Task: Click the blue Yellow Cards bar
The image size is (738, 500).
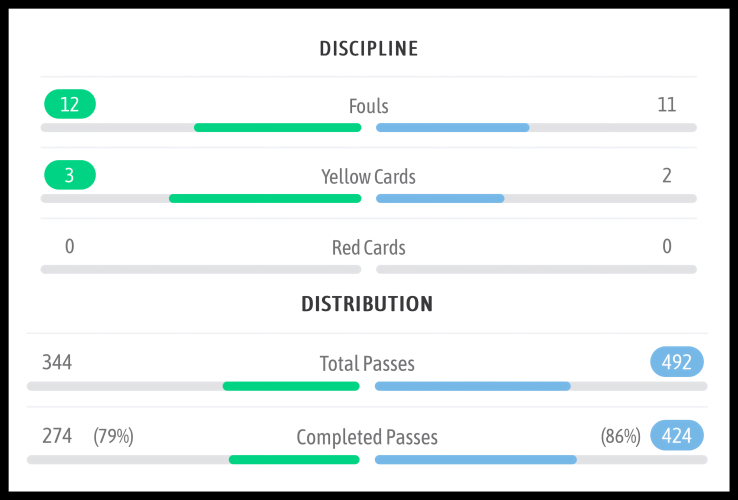Action: coord(440,198)
